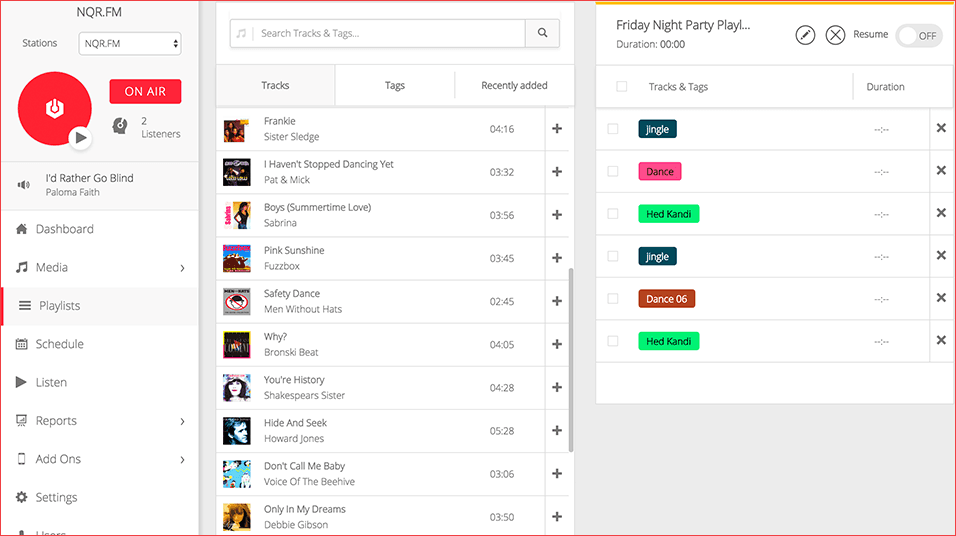Check the box beside the pink Dance tag
The height and width of the screenshot is (536, 956).
[613, 172]
